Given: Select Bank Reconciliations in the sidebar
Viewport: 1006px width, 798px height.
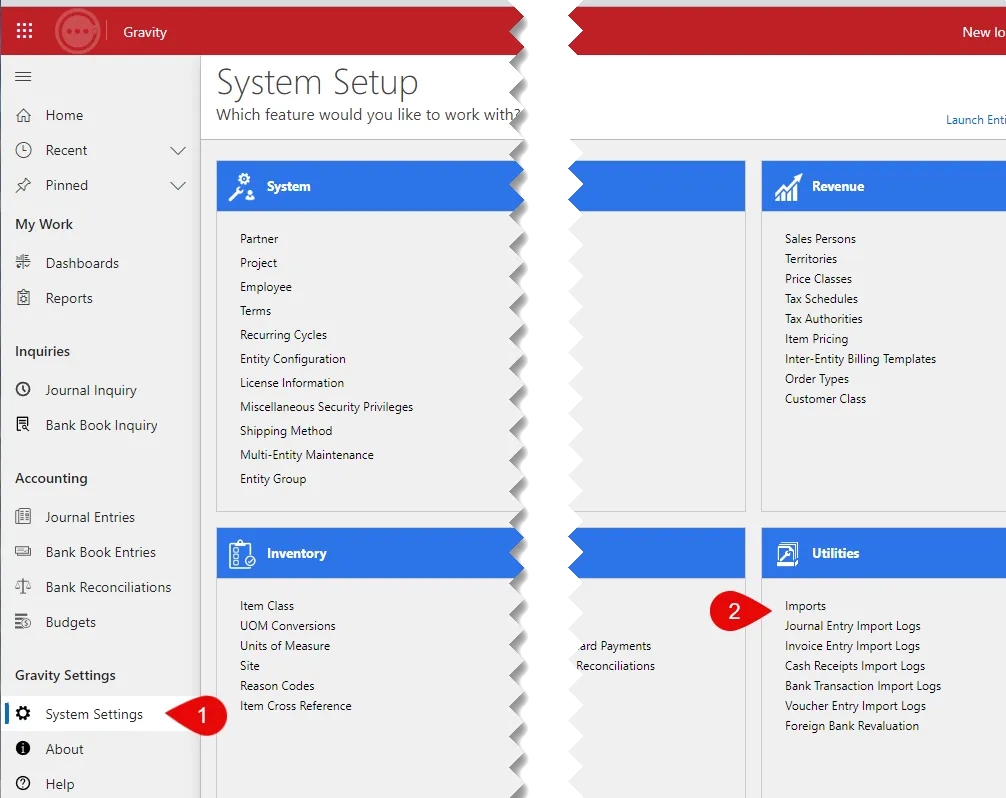Looking at the screenshot, I should pos(108,587).
